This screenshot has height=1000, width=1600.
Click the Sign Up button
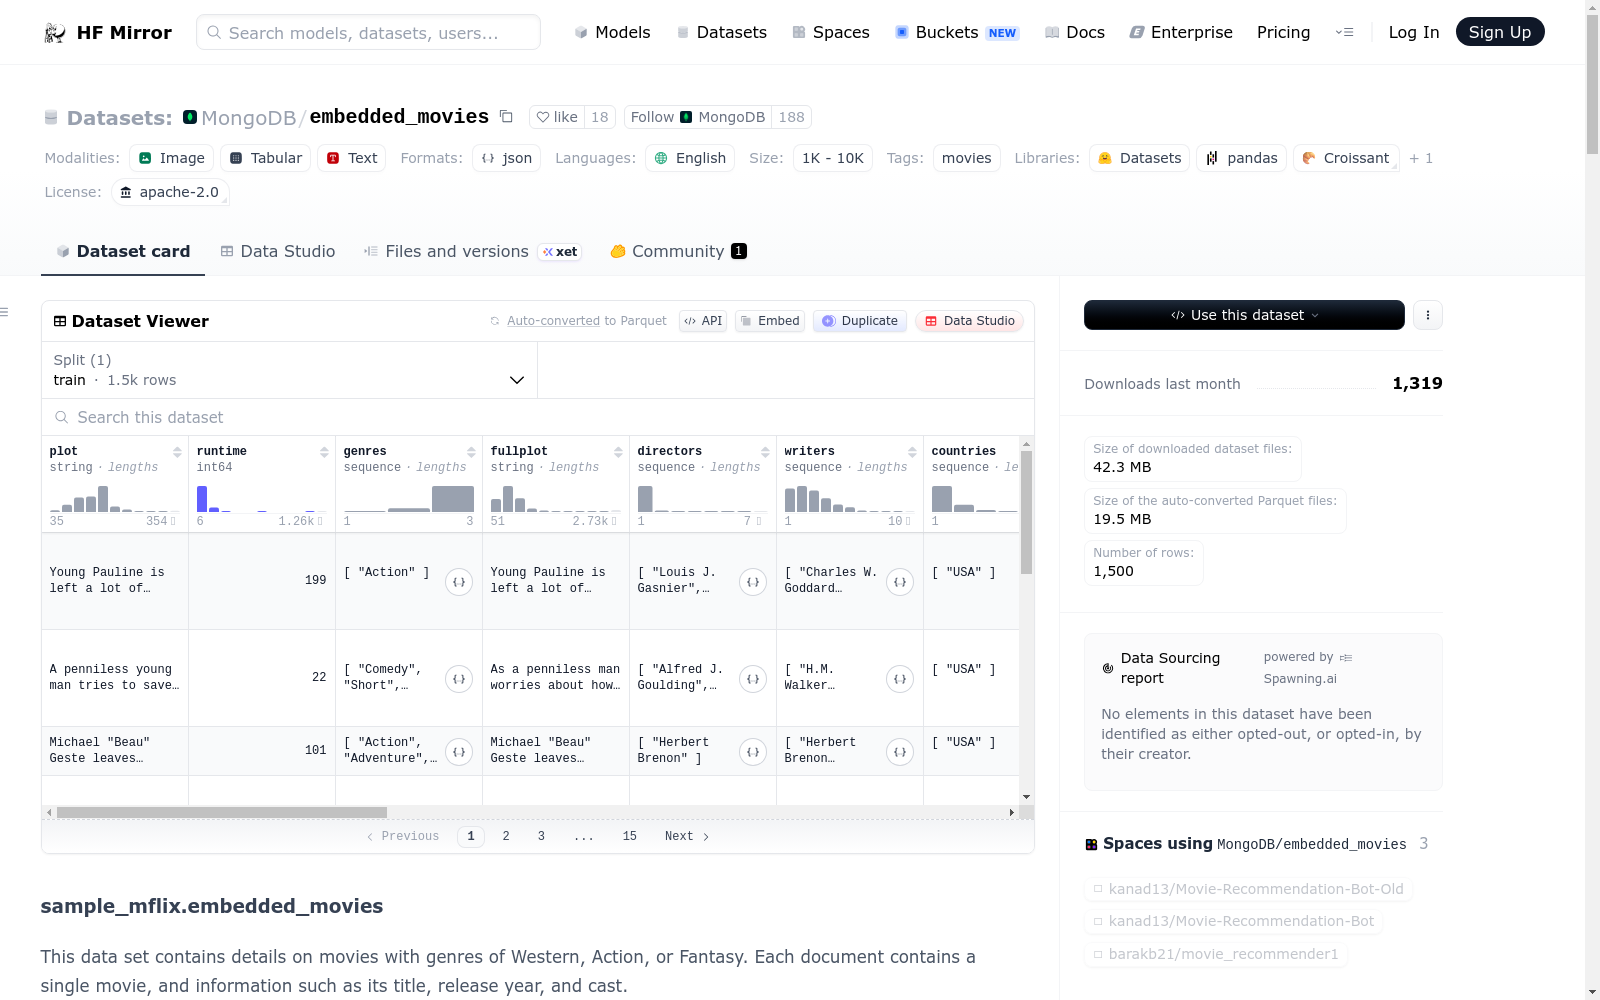tap(1500, 32)
